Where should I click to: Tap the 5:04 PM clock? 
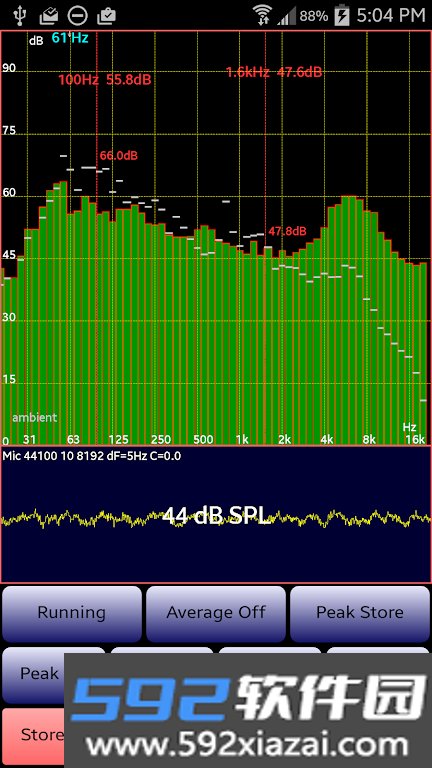point(391,16)
